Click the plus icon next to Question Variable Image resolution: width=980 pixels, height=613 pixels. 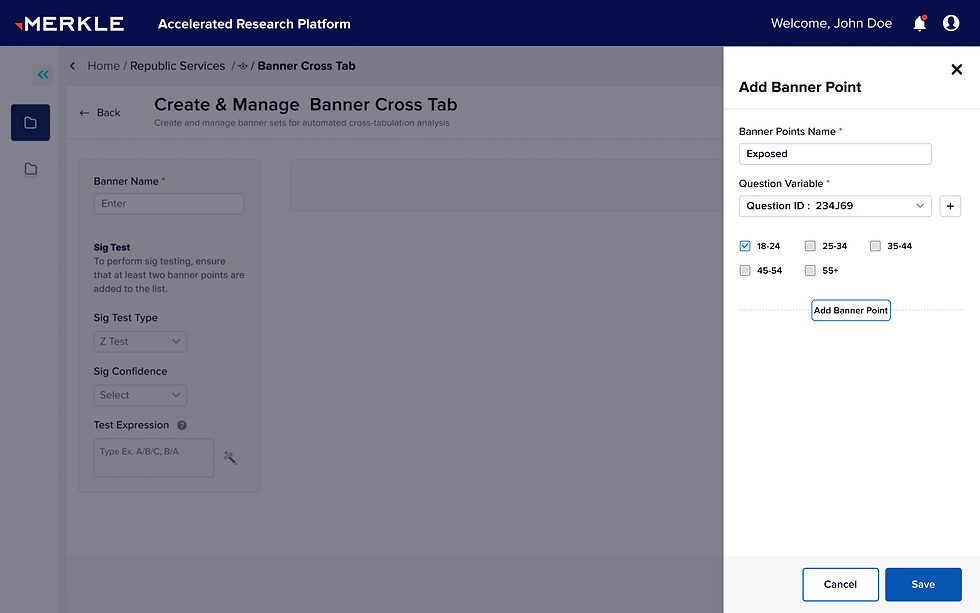click(x=950, y=206)
